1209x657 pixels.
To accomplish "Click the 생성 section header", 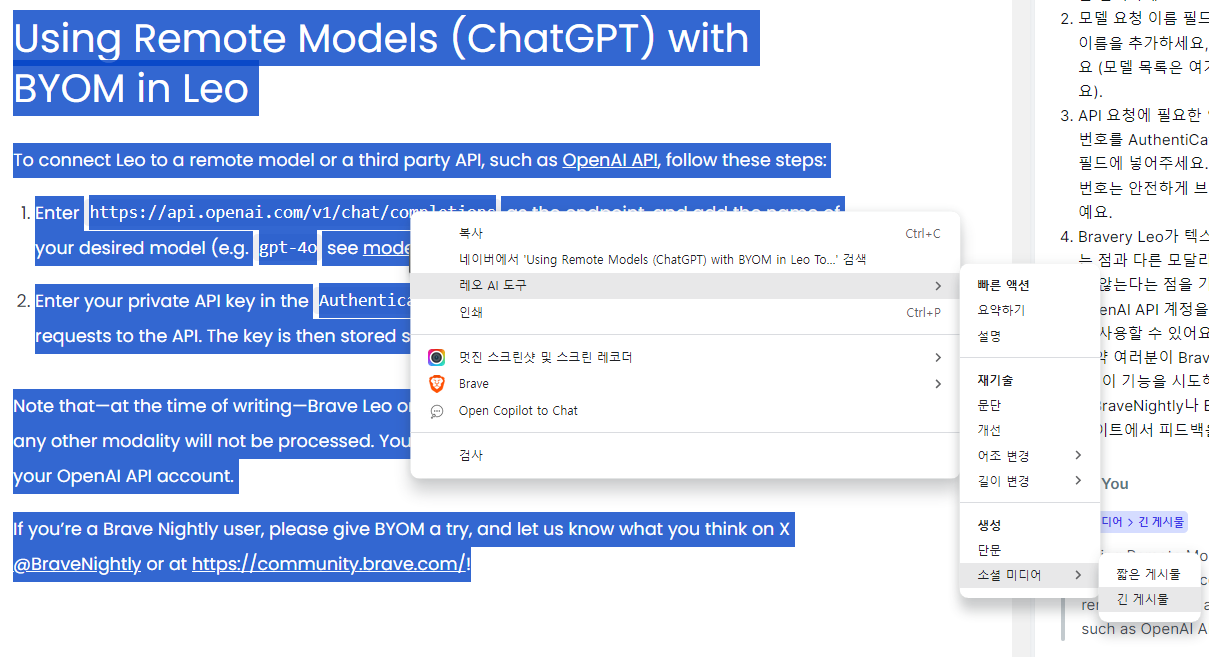I will [x=989, y=525].
